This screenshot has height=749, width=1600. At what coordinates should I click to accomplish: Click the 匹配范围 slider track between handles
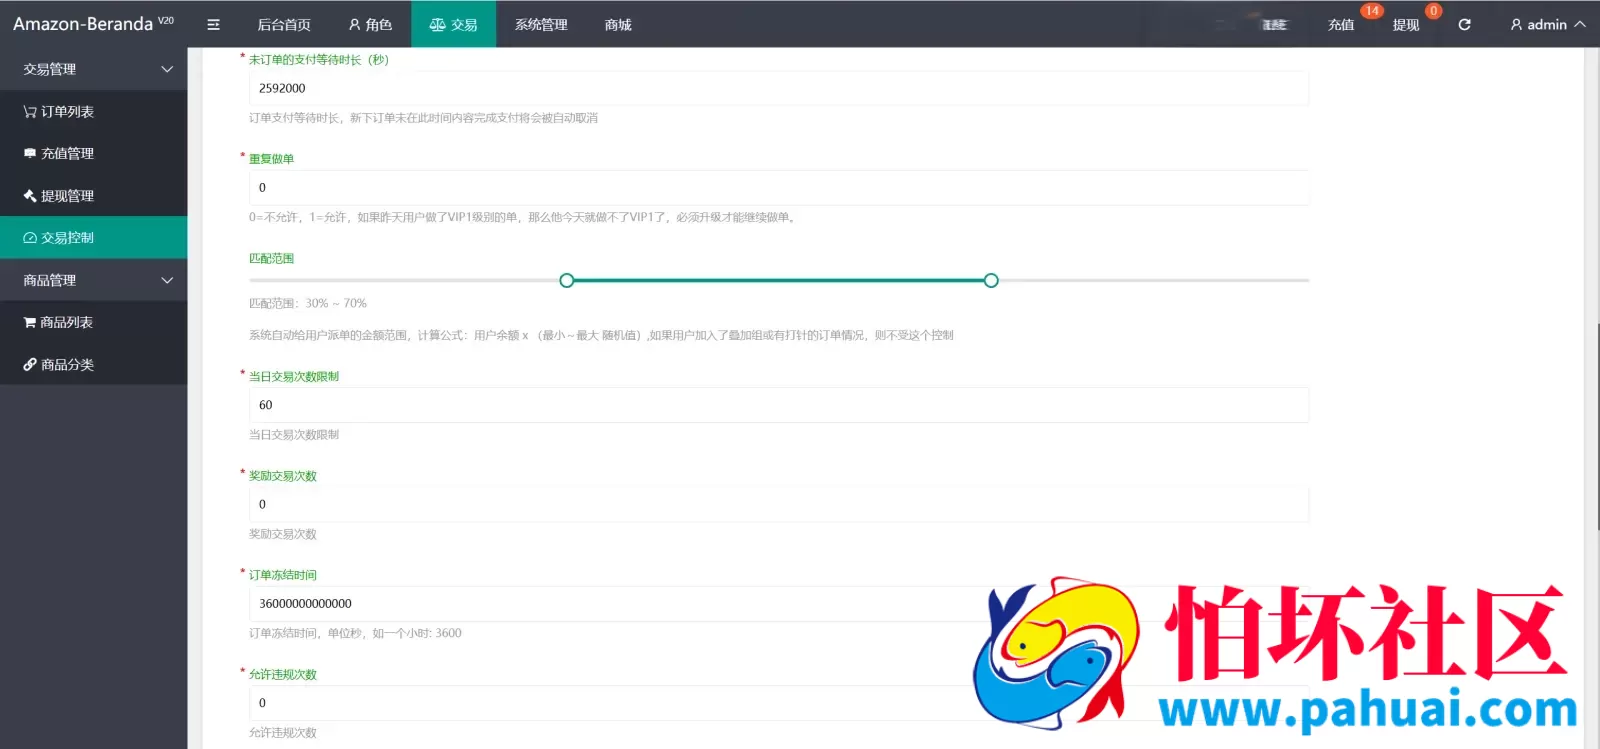coord(779,280)
